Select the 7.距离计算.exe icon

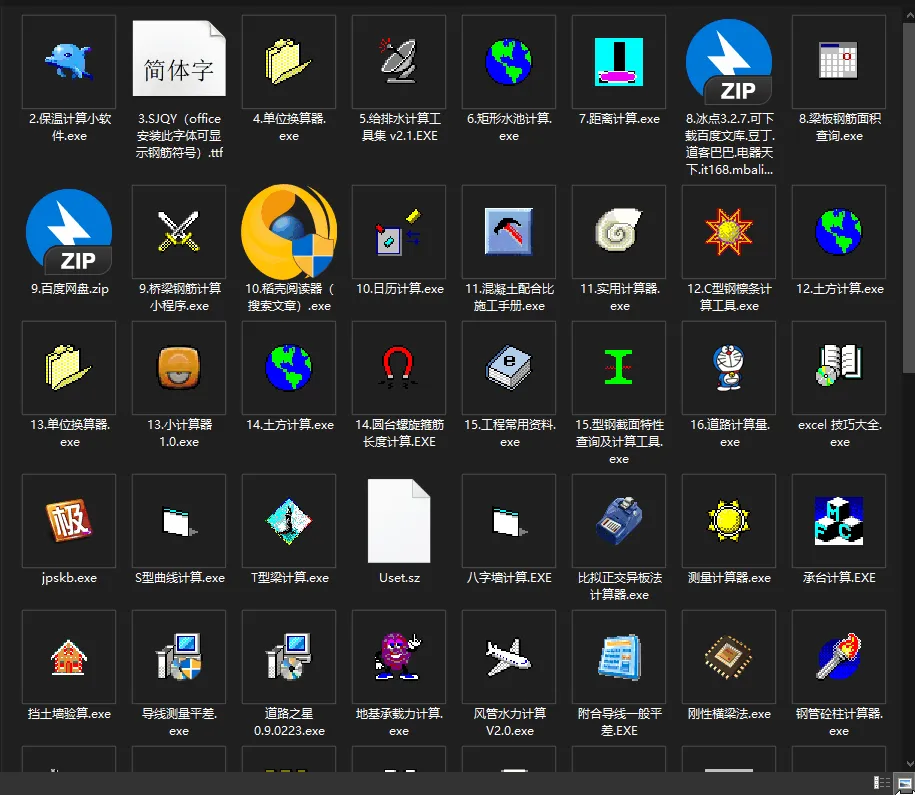[x=619, y=61]
